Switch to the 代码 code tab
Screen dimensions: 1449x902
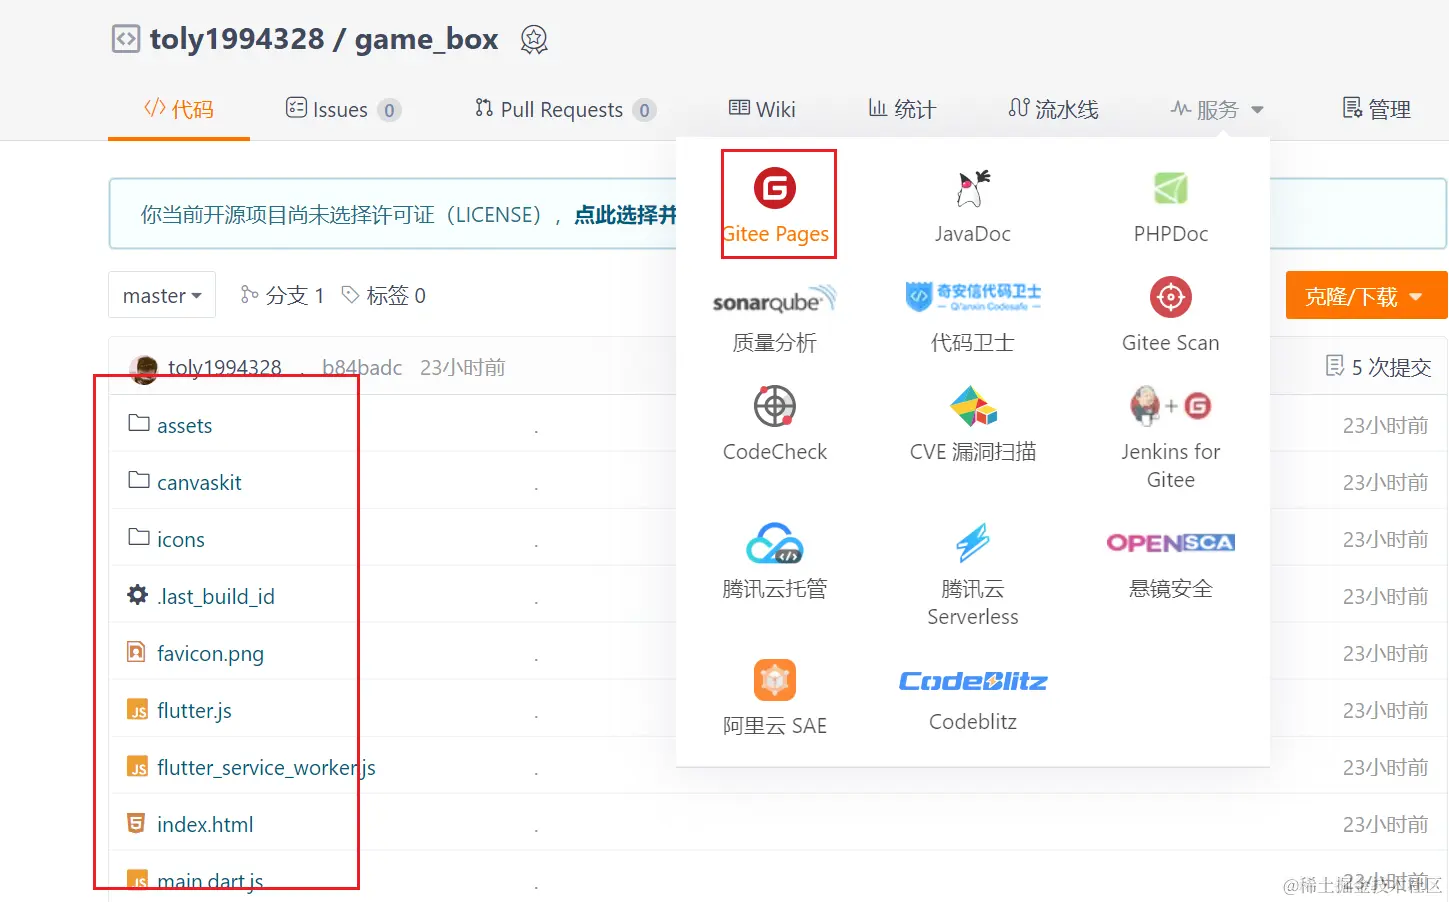[179, 109]
